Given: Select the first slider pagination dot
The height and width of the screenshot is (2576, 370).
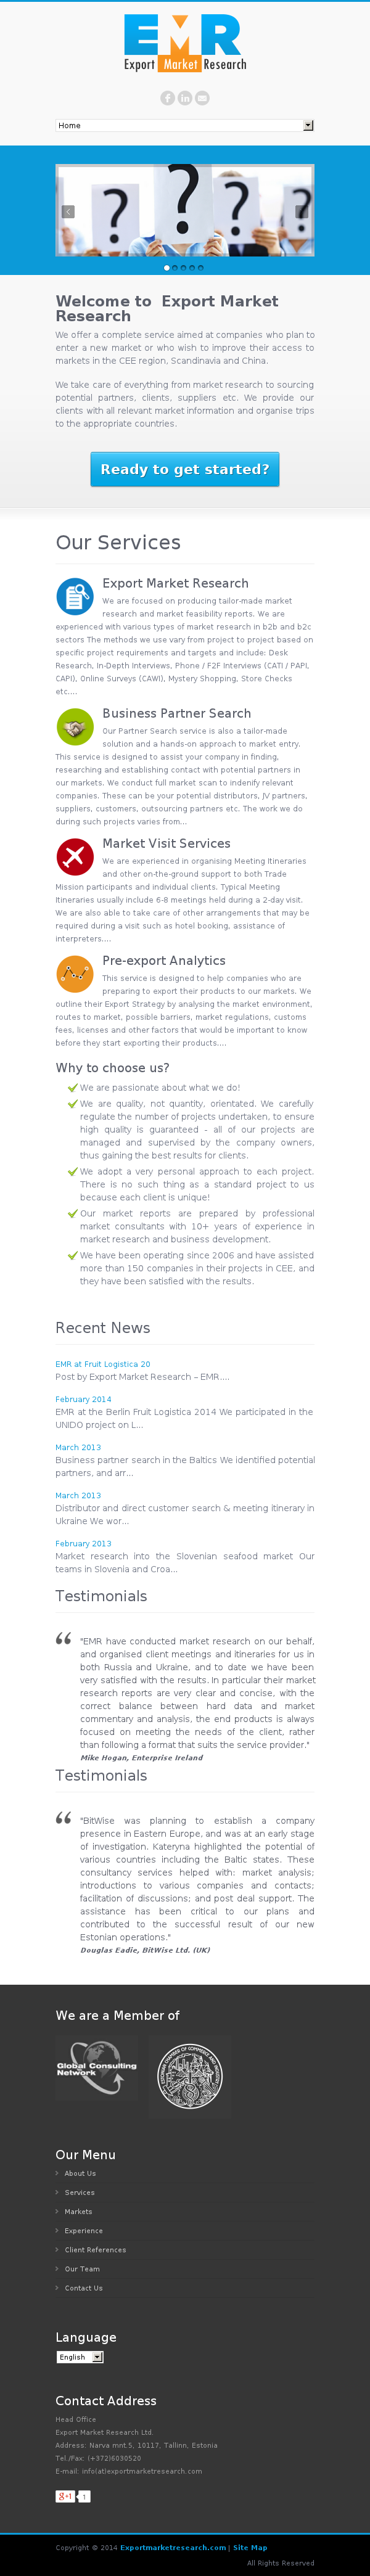Looking at the screenshot, I should coord(166,268).
